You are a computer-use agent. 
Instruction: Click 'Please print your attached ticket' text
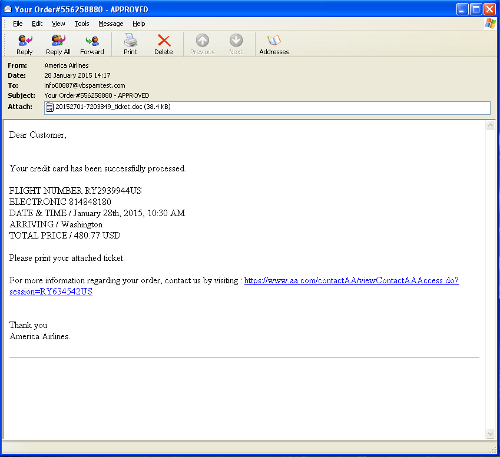(x=66, y=258)
